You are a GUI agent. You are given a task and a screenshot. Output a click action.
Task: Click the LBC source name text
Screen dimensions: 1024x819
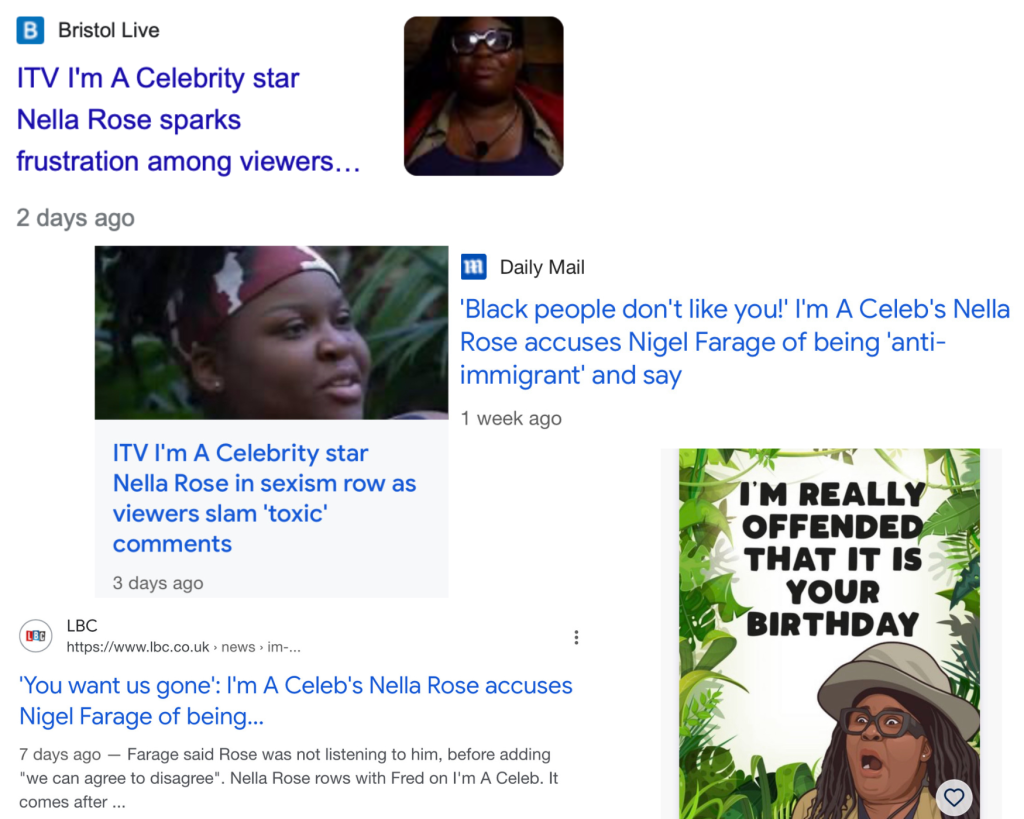coord(82,626)
